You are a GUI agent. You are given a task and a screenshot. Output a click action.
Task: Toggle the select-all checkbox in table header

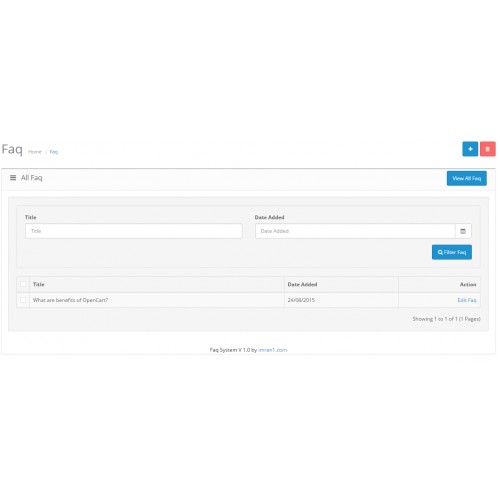coord(23,284)
